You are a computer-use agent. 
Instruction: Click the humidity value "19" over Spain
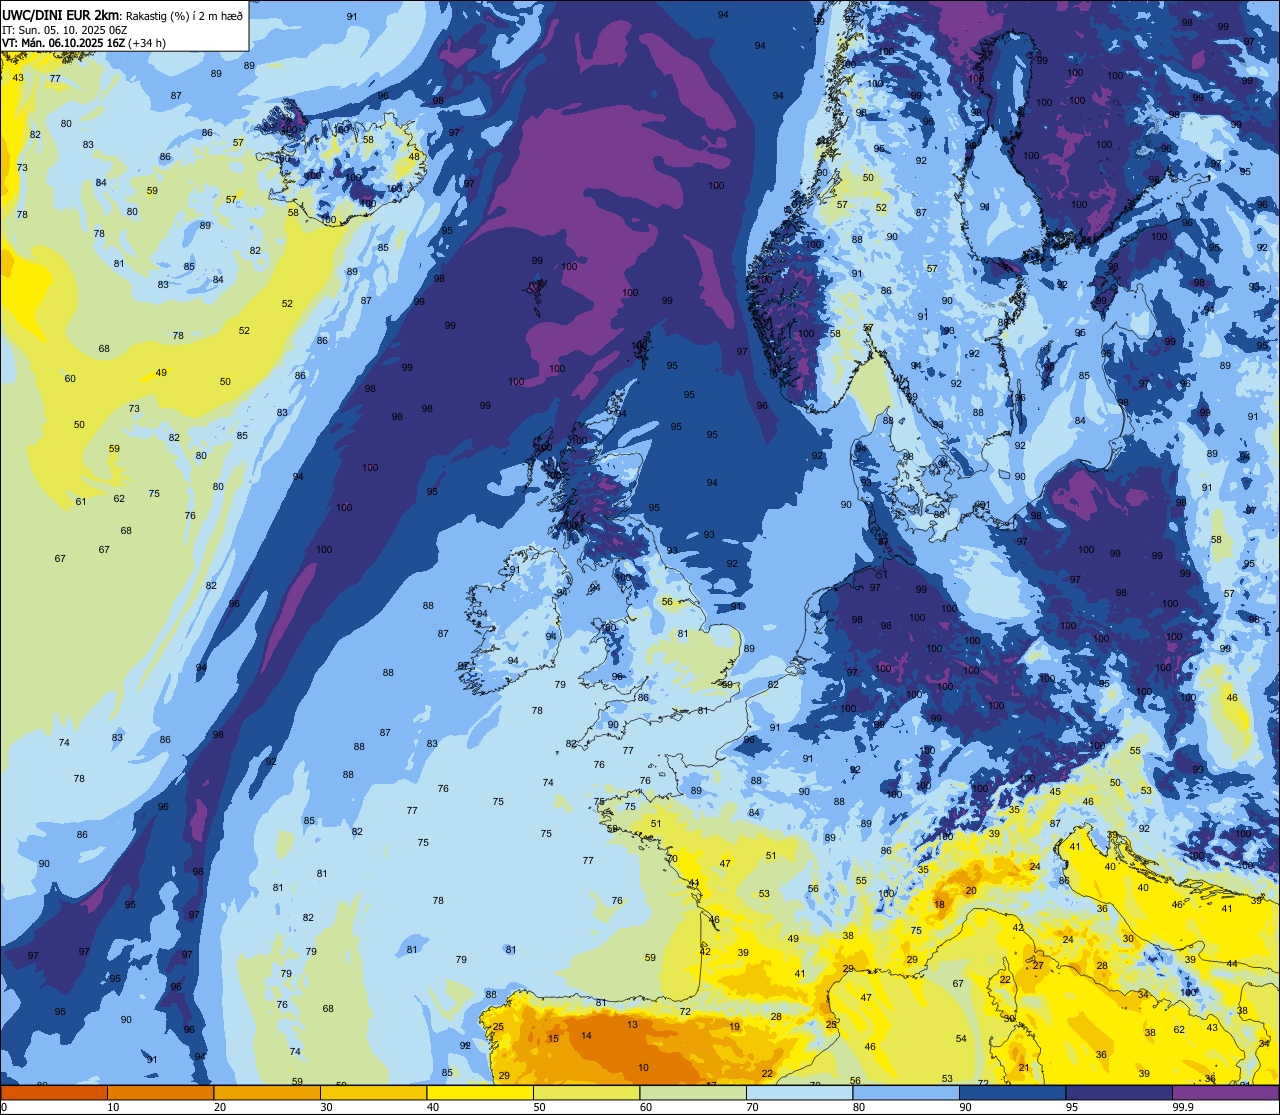point(734,1027)
